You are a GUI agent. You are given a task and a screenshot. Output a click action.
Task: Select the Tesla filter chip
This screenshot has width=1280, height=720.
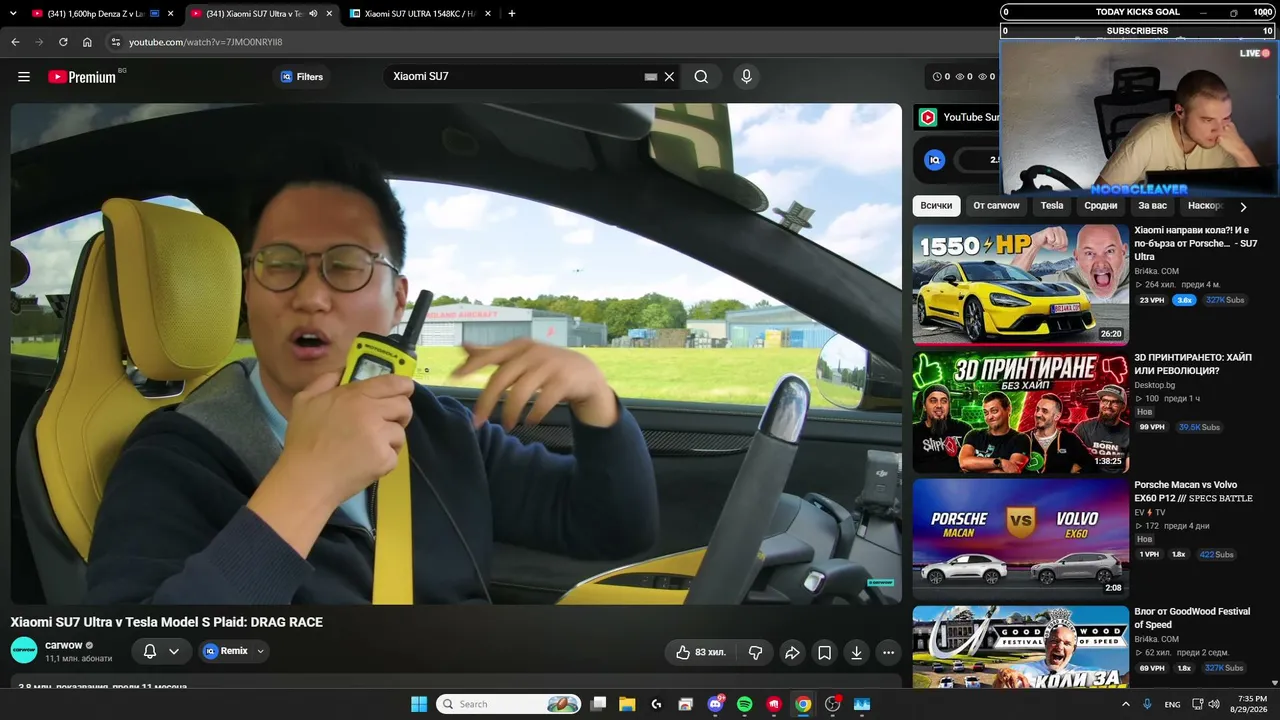click(x=1052, y=206)
